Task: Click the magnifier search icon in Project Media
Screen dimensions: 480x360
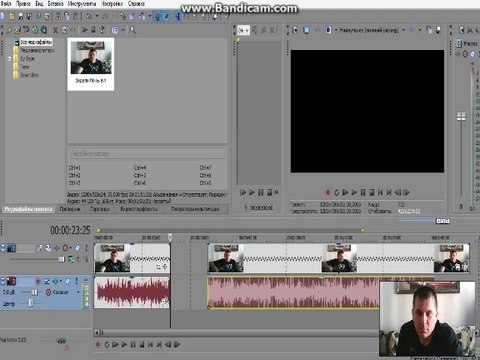Action: pyautogui.click(x=133, y=30)
